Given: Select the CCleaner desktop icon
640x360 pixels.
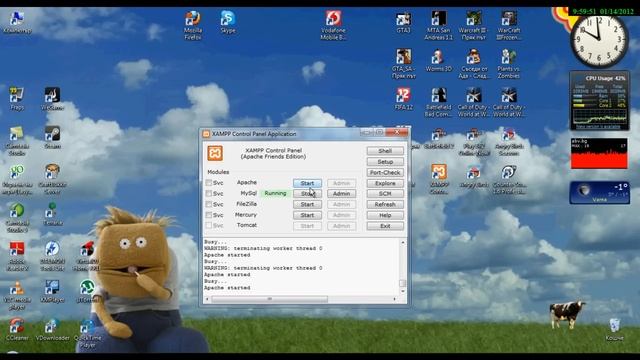Looking at the screenshot, I should click(17, 330).
